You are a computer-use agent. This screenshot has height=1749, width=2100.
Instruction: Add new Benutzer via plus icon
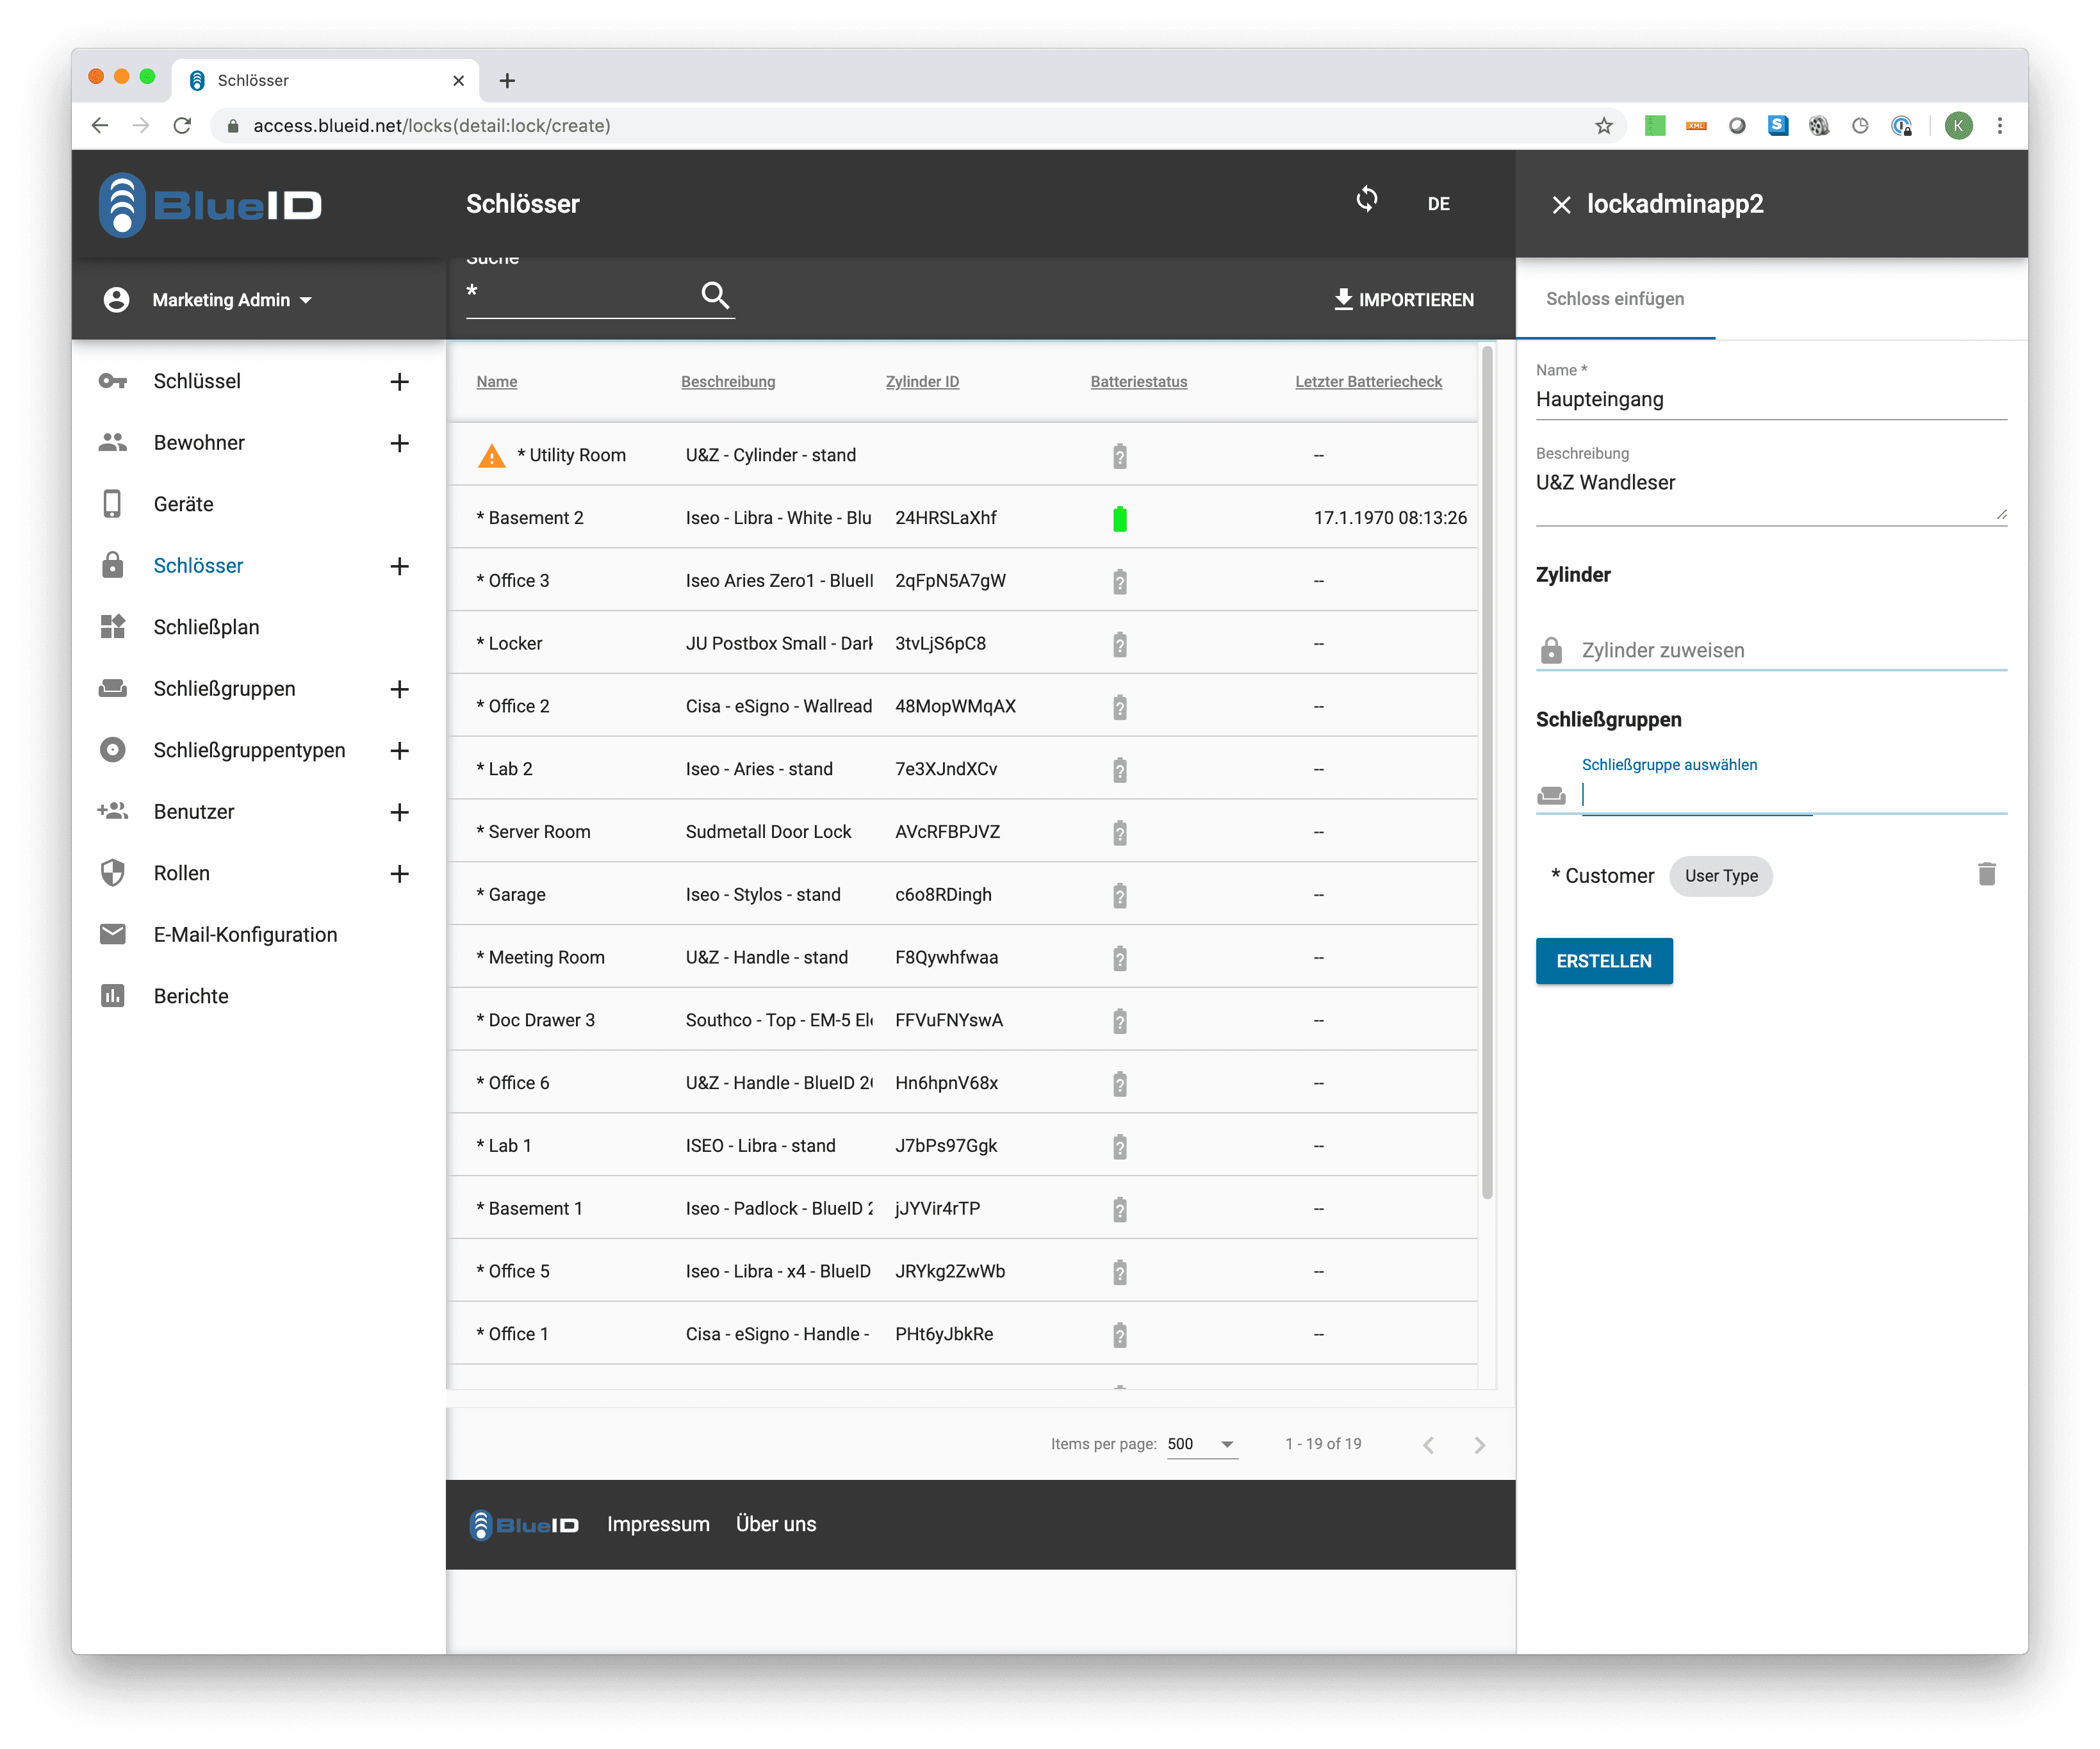[400, 812]
